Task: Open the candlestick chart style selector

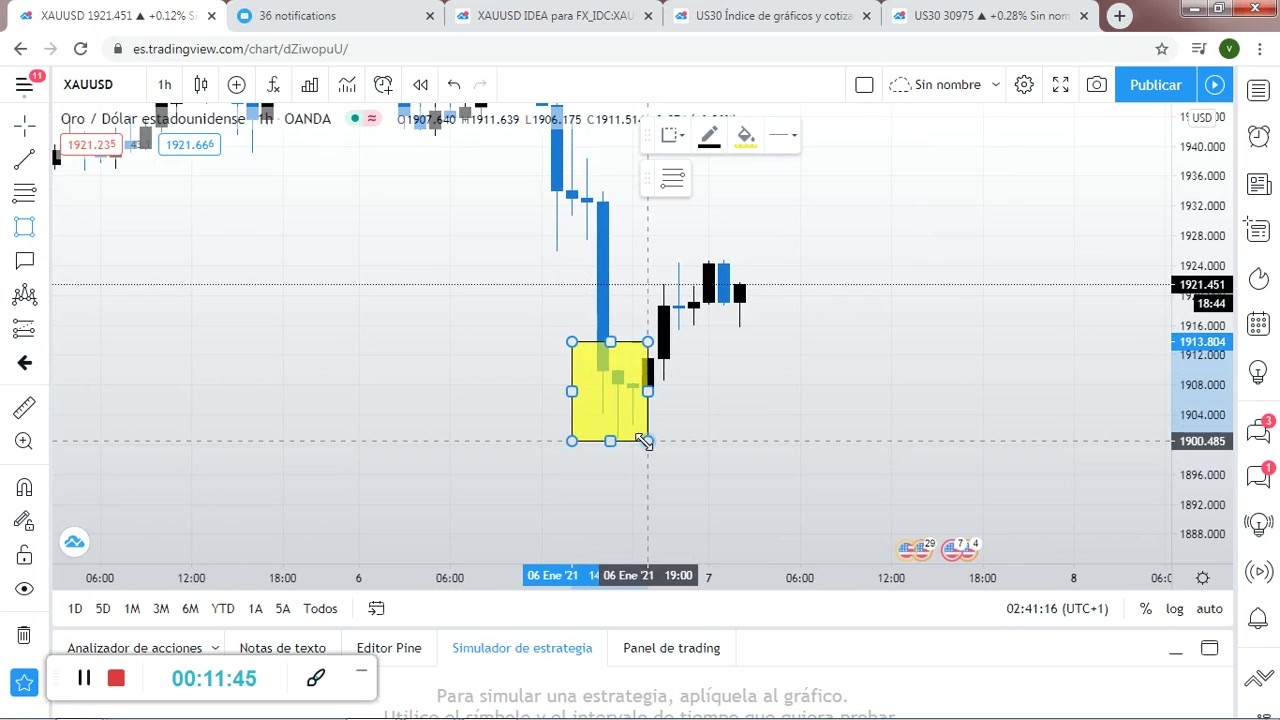Action: coord(201,85)
